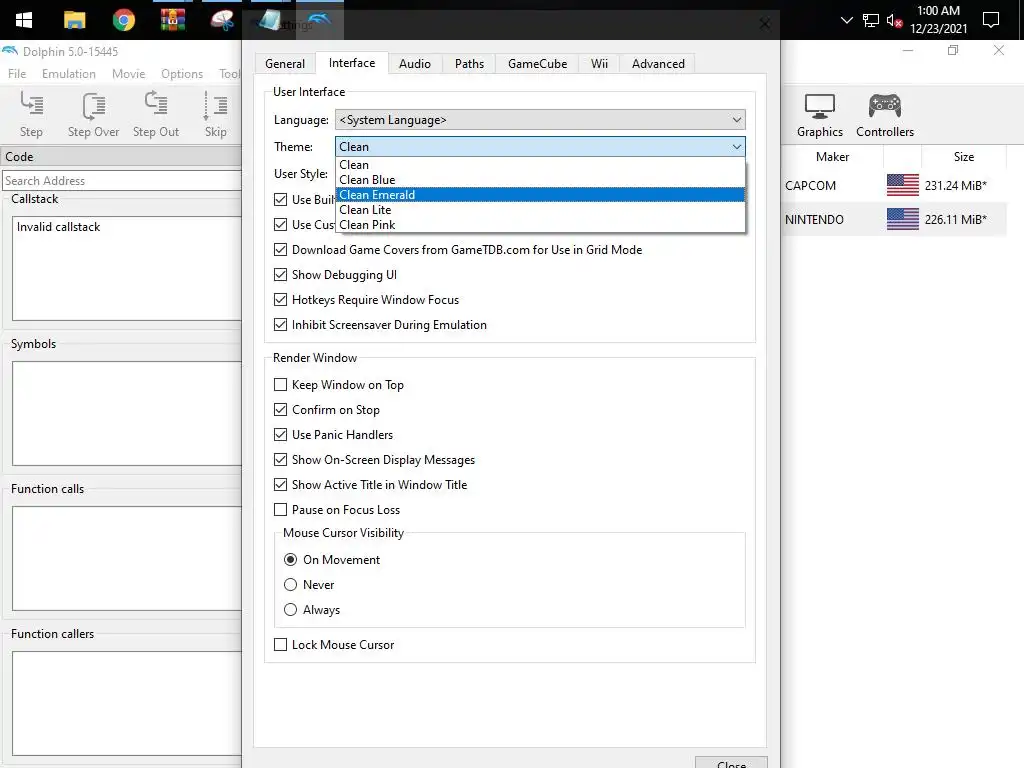This screenshot has width=1024, height=768.
Task: Toggle Show On-Screen Display Messages checkbox
Action: tap(280, 460)
